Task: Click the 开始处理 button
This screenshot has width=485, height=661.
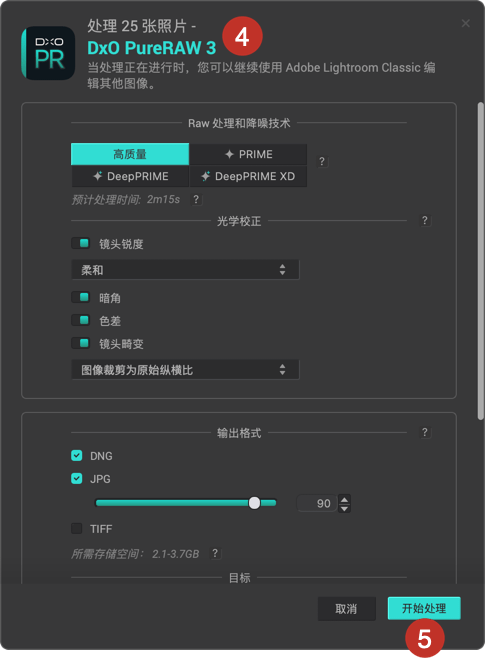Action: (x=424, y=608)
